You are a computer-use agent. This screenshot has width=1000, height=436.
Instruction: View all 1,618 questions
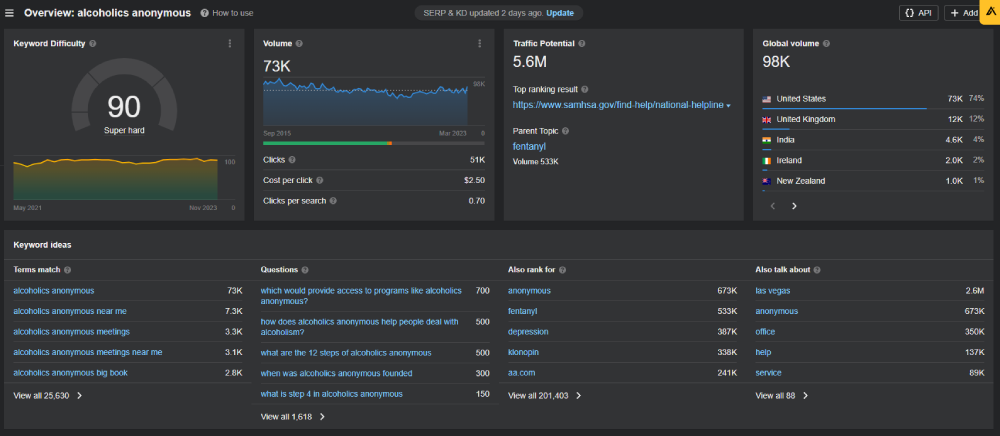click(x=293, y=417)
